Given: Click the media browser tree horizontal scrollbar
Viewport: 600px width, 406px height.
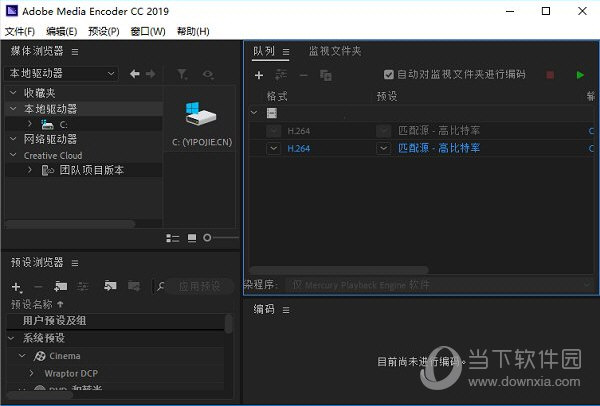Looking at the screenshot, I should point(70,224).
